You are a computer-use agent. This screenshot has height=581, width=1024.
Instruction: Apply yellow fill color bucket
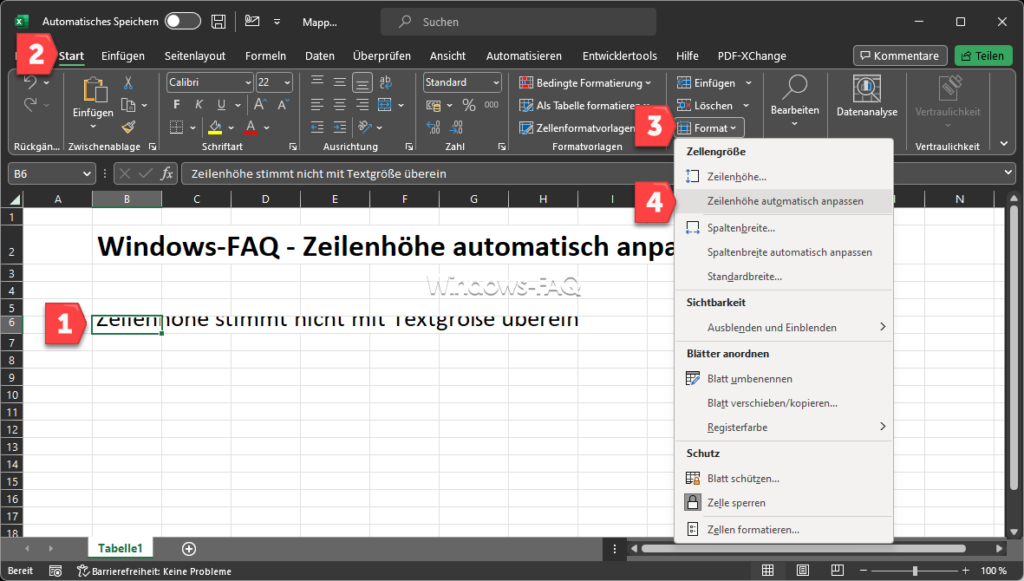[215, 127]
